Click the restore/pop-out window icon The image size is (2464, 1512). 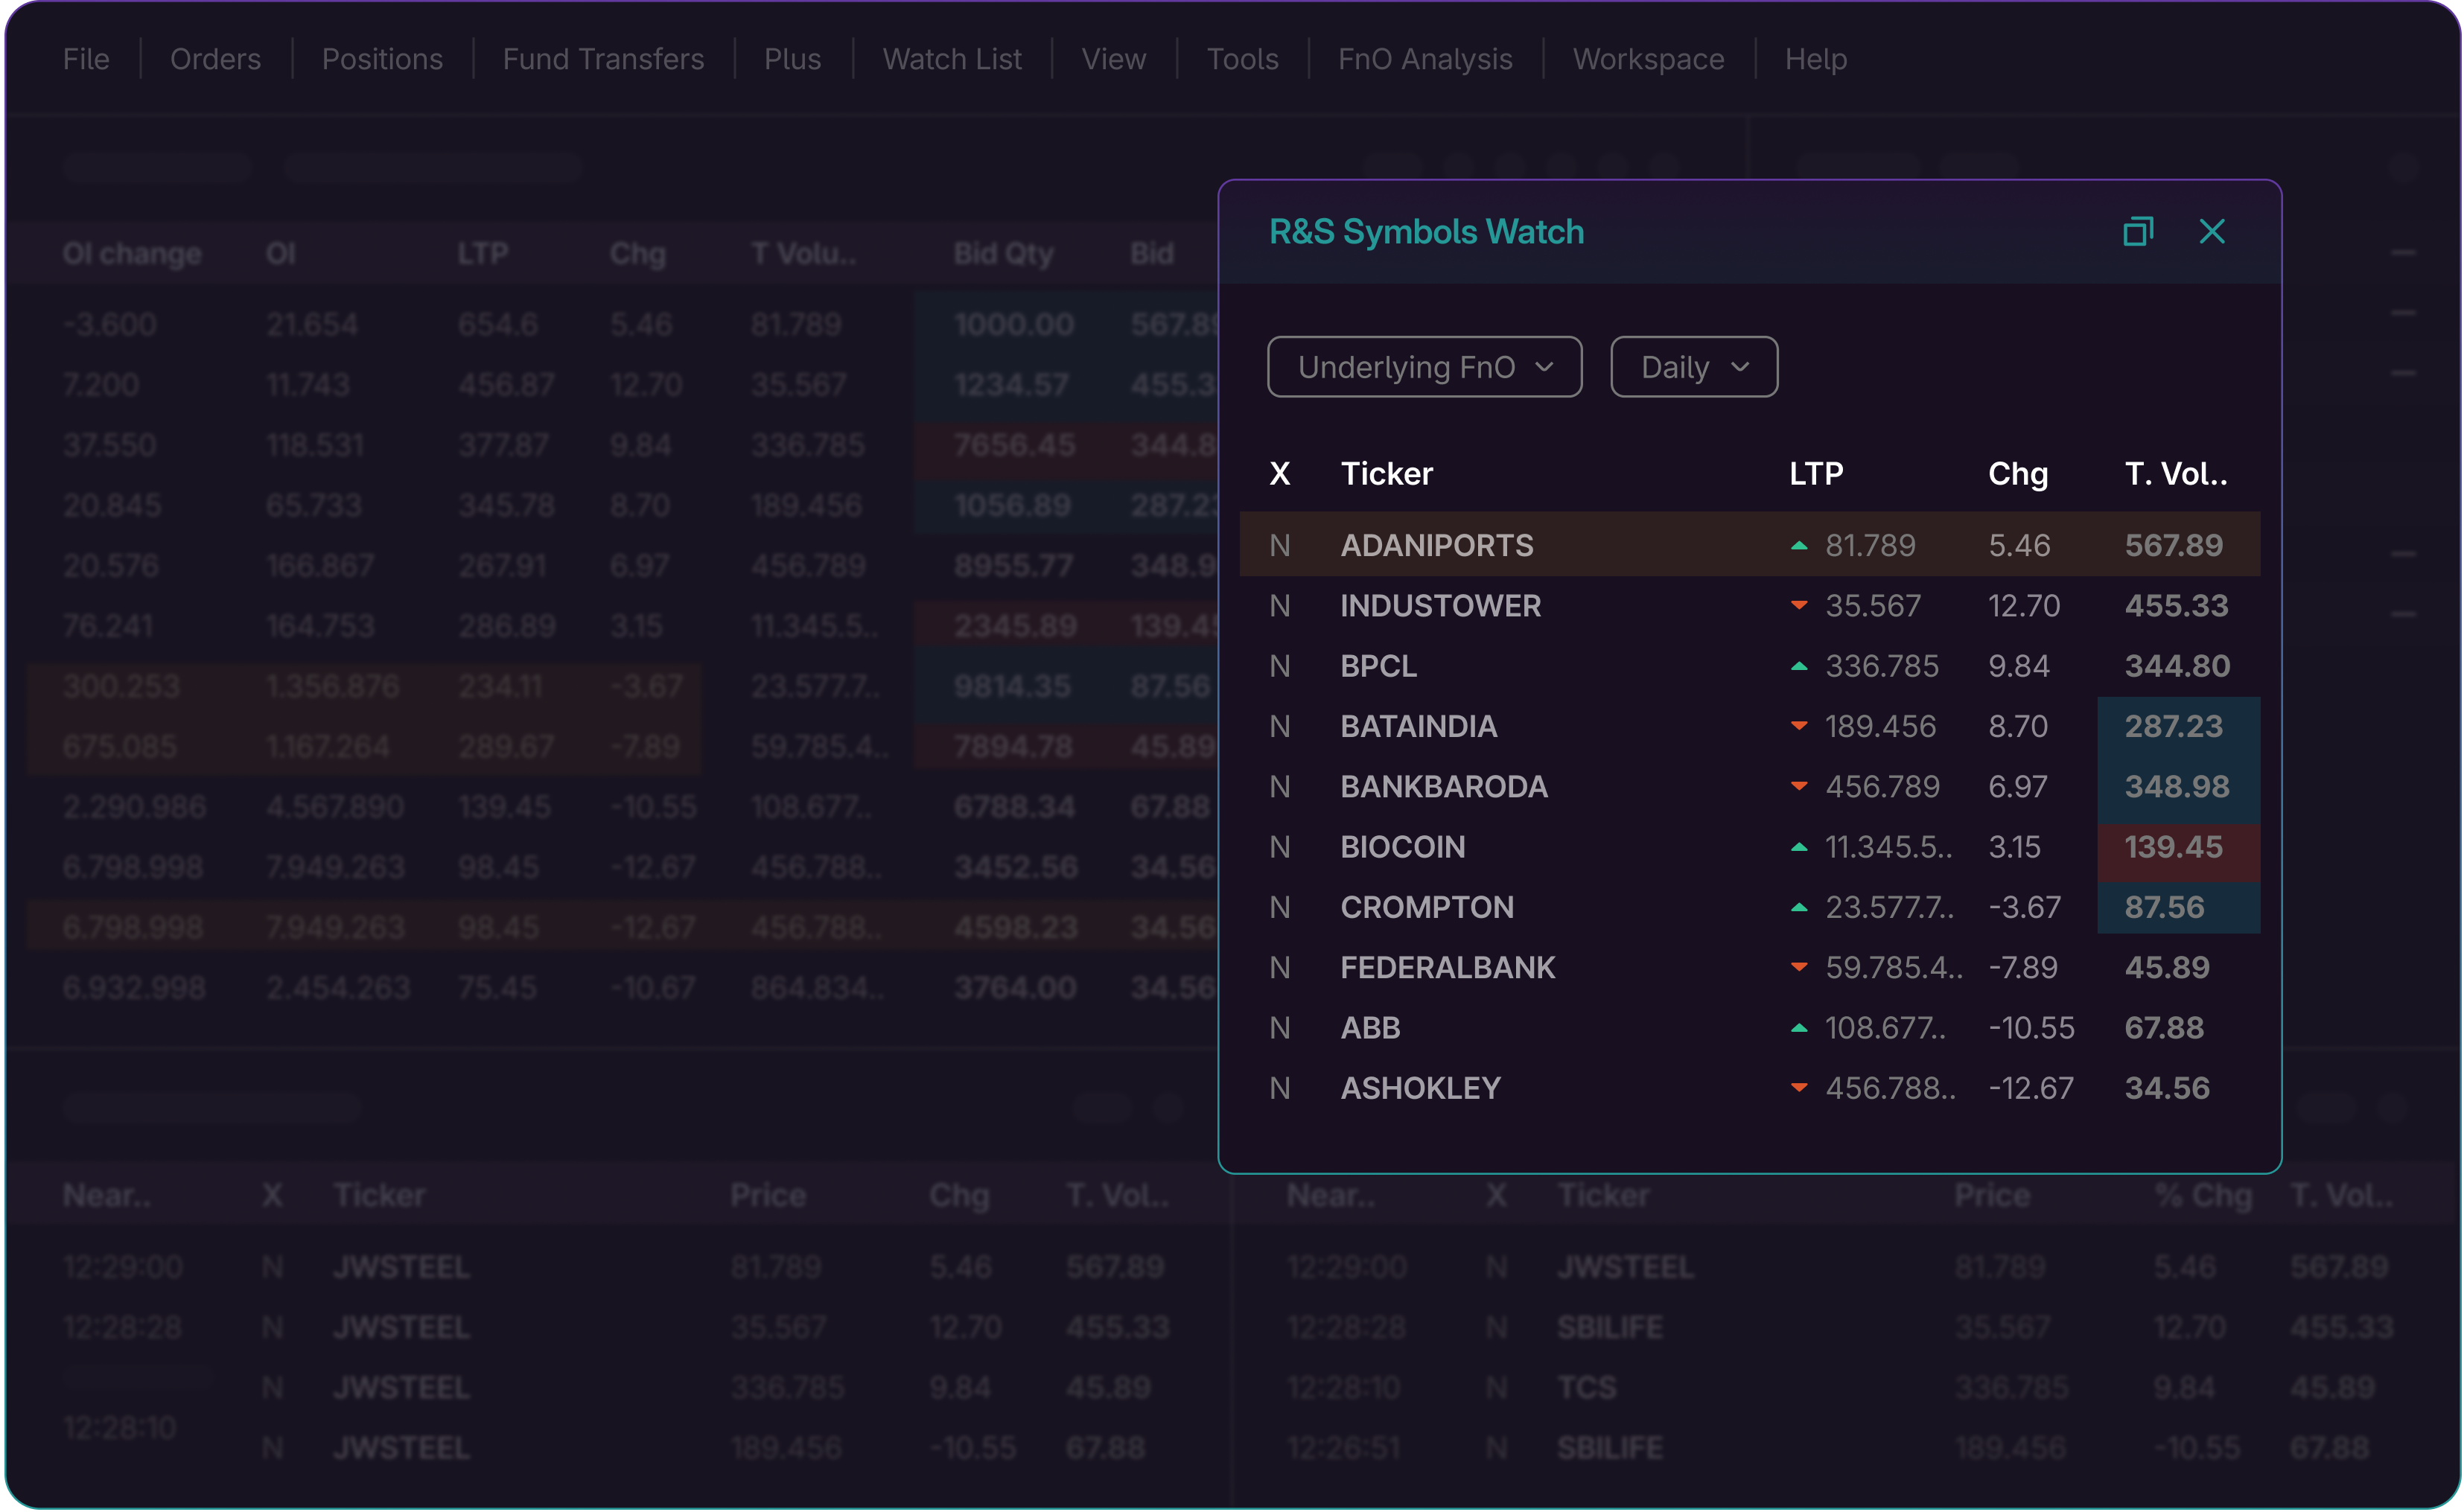(2138, 232)
